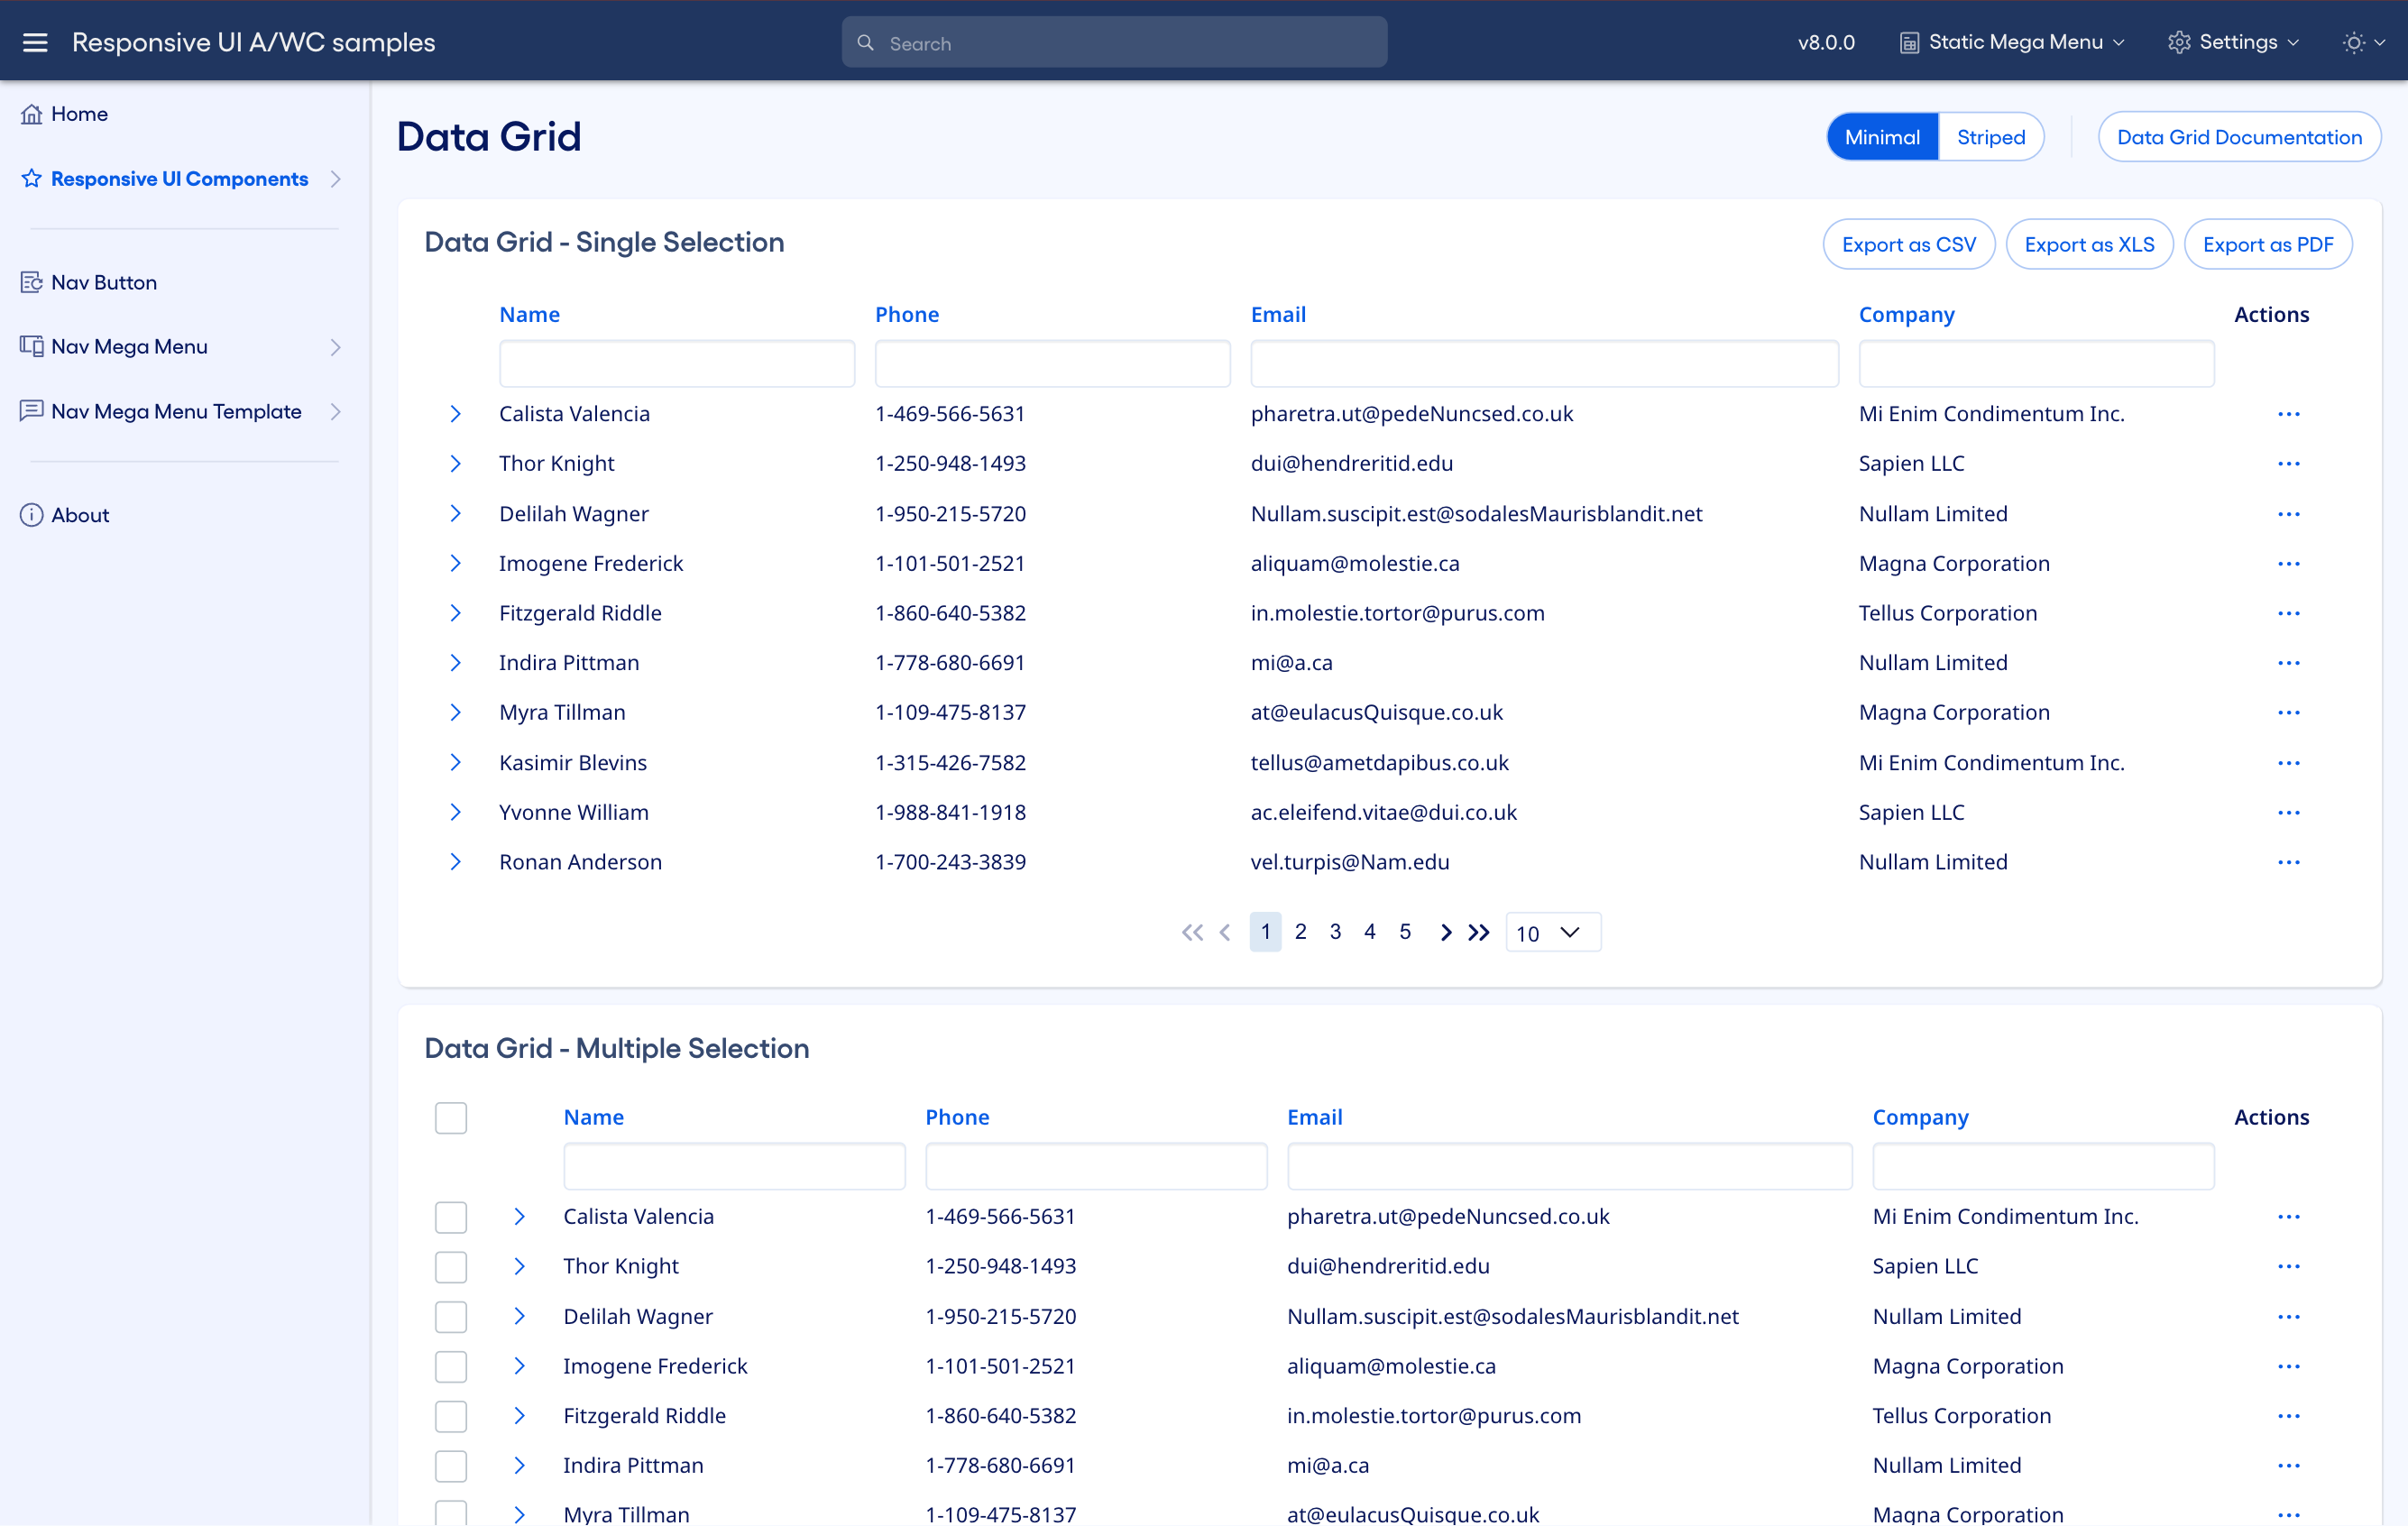Screen dimensions: 2408x1526
Task: Switch to the Striped grid style
Action: click(x=1990, y=136)
